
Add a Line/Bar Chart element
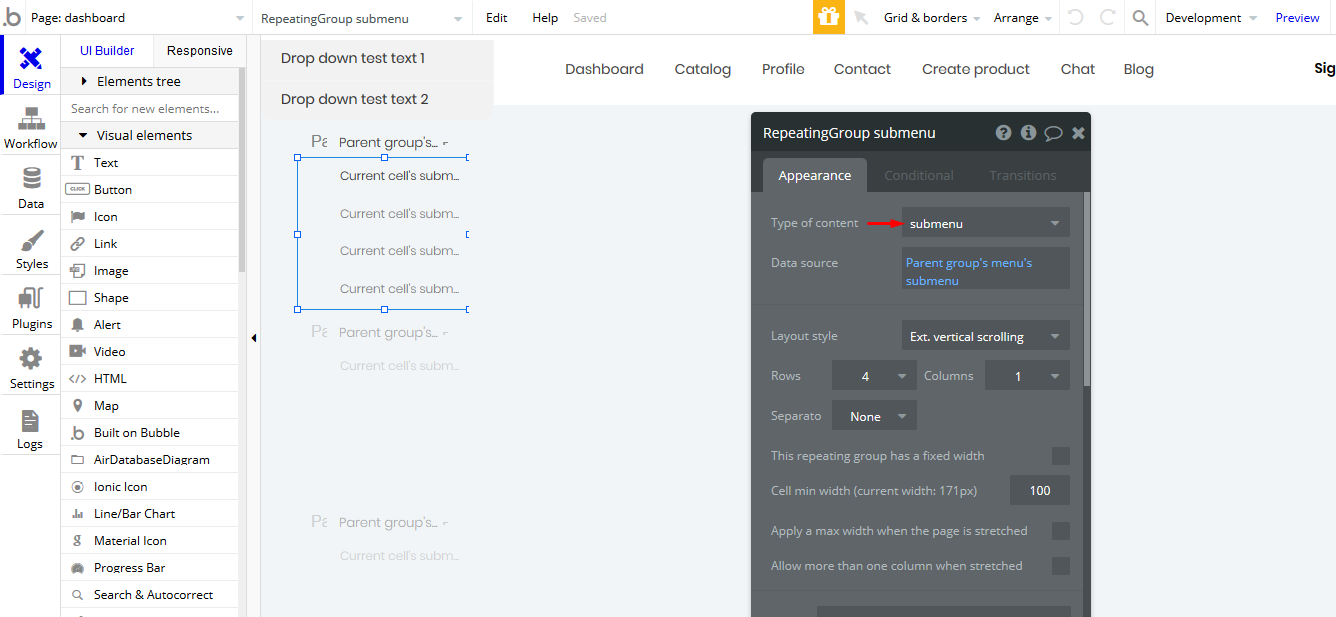pos(150,514)
